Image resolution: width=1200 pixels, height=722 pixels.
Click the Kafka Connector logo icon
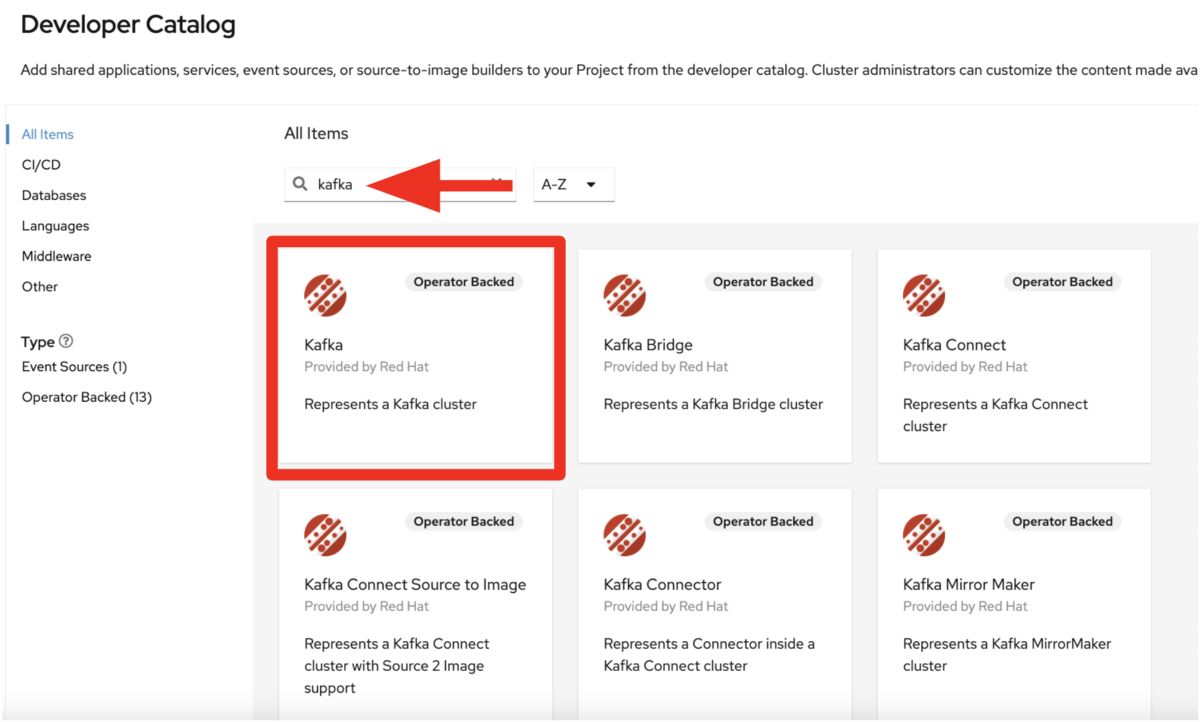click(x=625, y=535)
